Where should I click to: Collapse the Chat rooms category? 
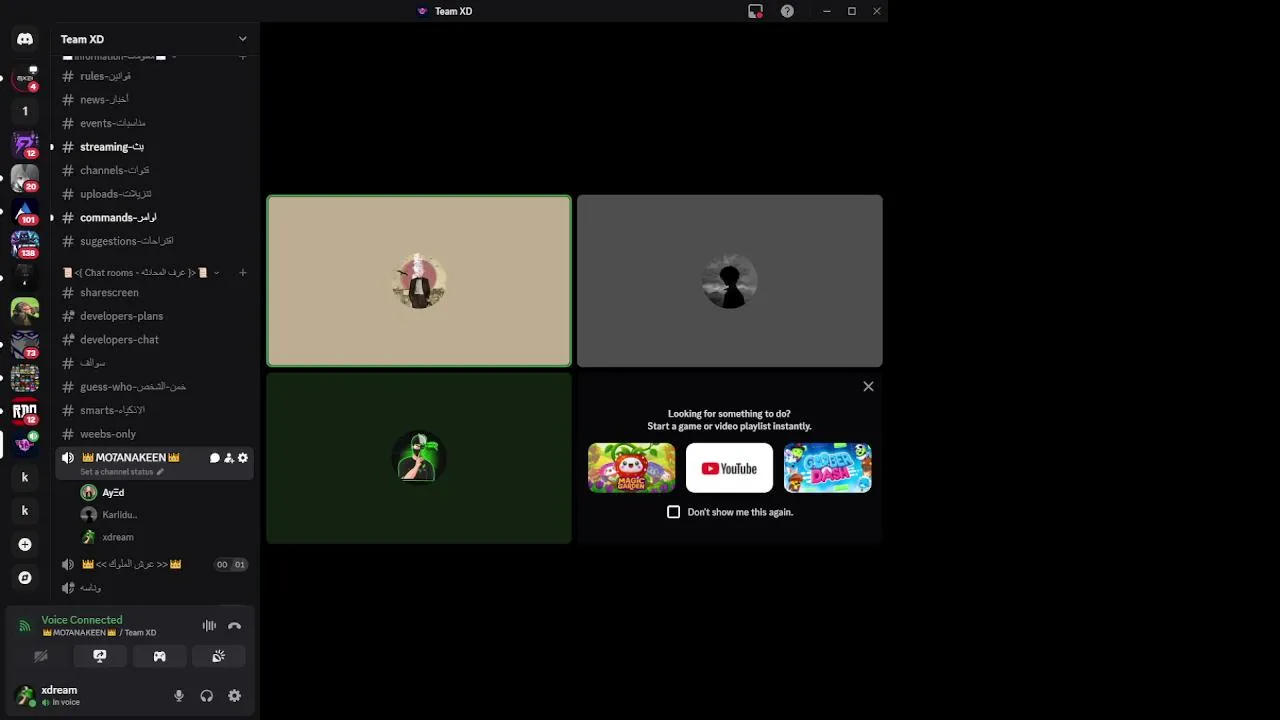click(x=141, y=272)
